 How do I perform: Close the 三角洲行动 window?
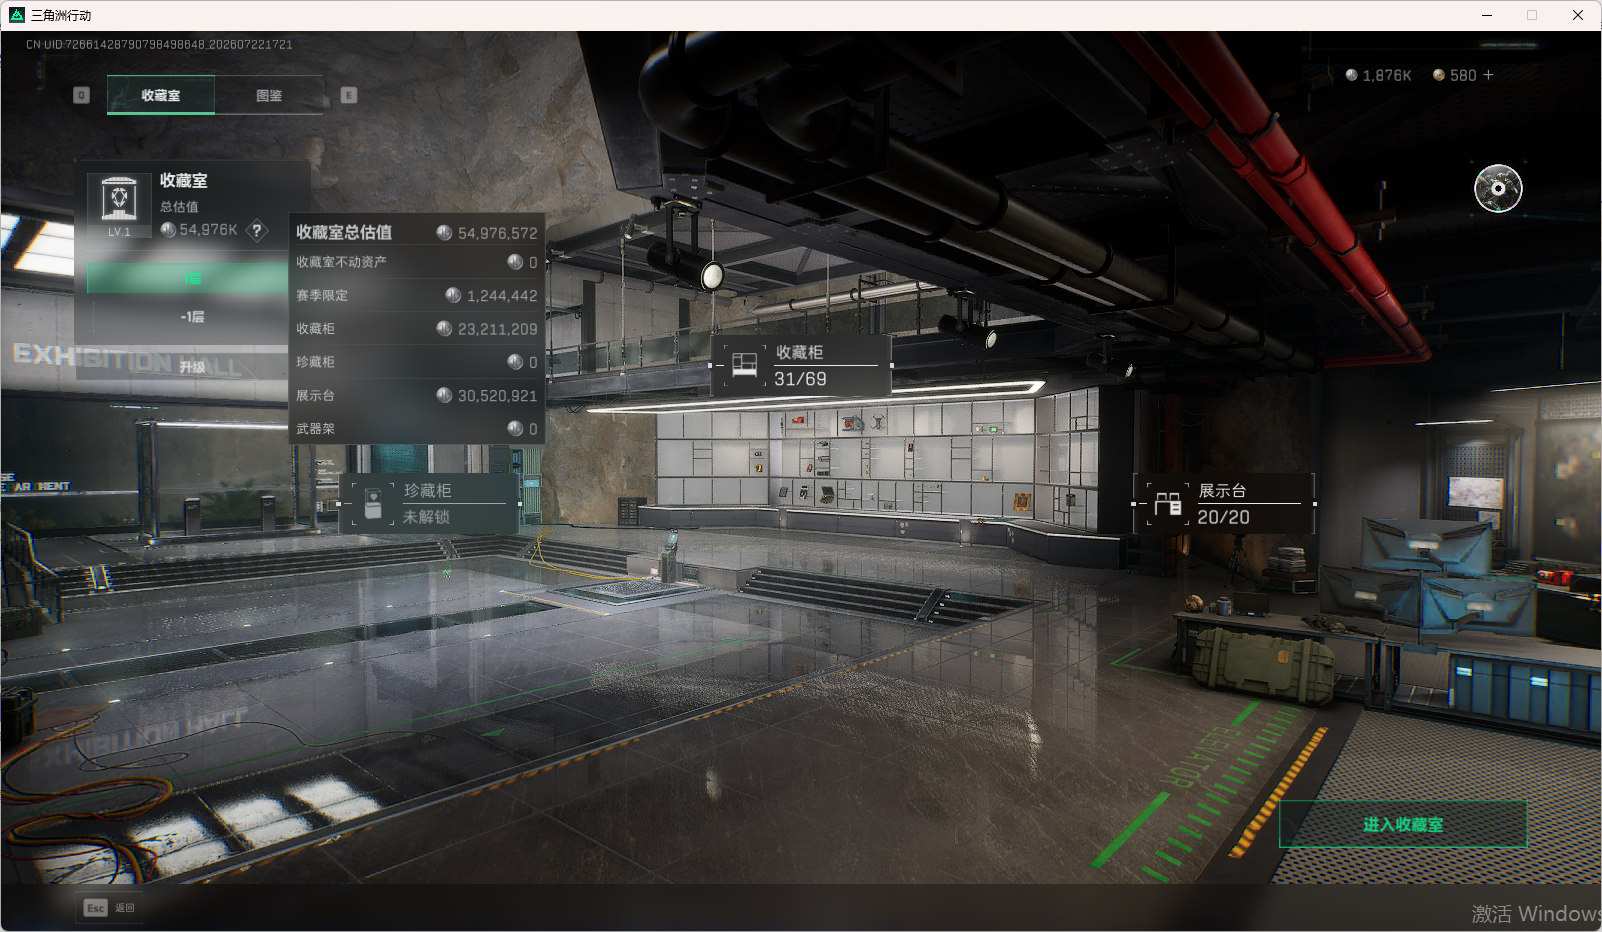click(1578, 15)
